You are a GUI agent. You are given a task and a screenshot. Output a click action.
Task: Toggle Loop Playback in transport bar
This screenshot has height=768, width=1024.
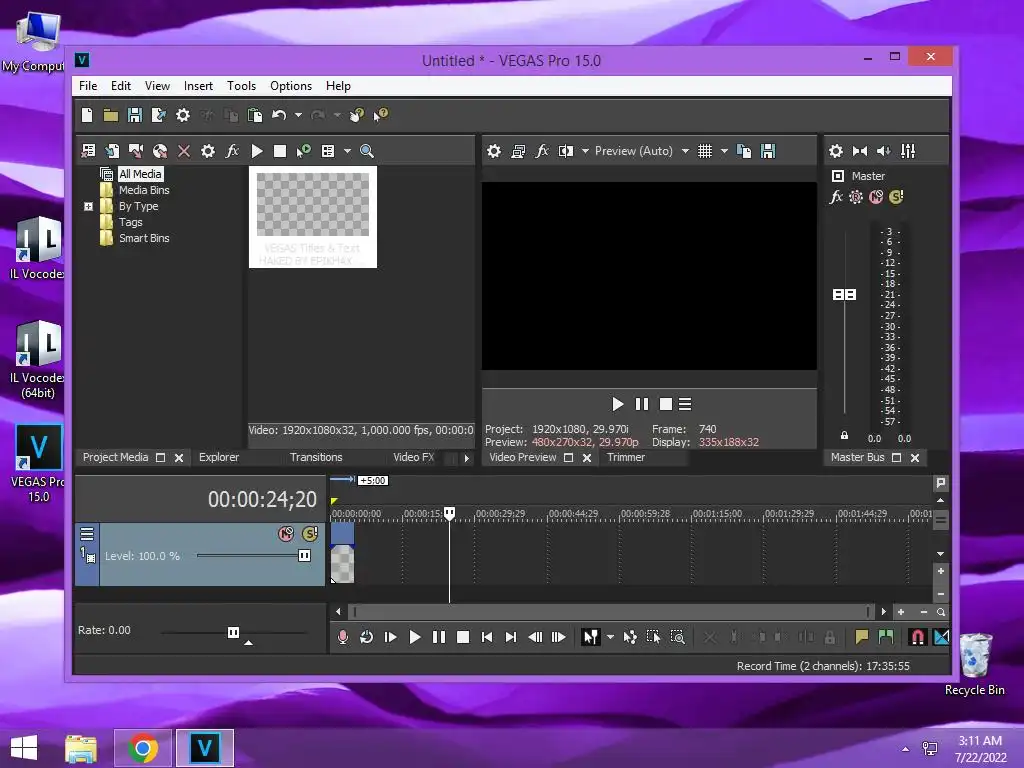(366, 637)
